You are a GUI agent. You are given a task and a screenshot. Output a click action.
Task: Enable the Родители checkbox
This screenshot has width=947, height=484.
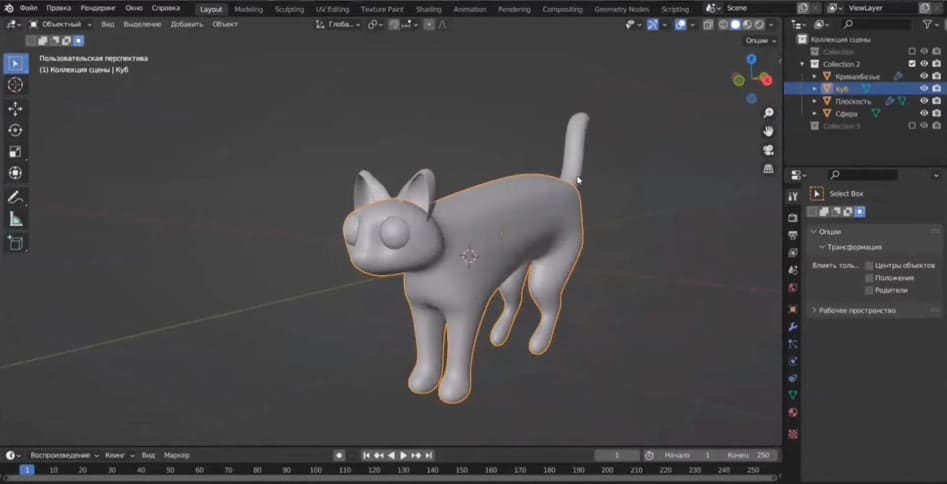coord(869,290)
